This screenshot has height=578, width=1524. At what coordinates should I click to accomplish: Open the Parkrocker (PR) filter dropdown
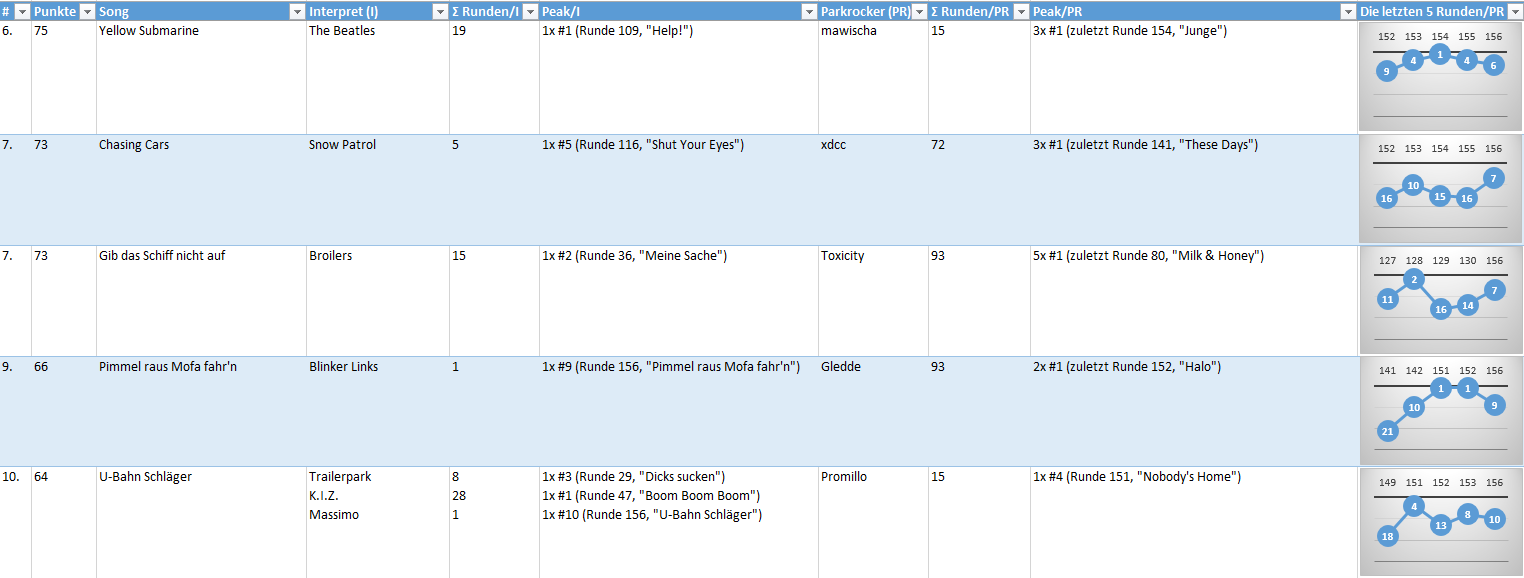coord(919,11)
